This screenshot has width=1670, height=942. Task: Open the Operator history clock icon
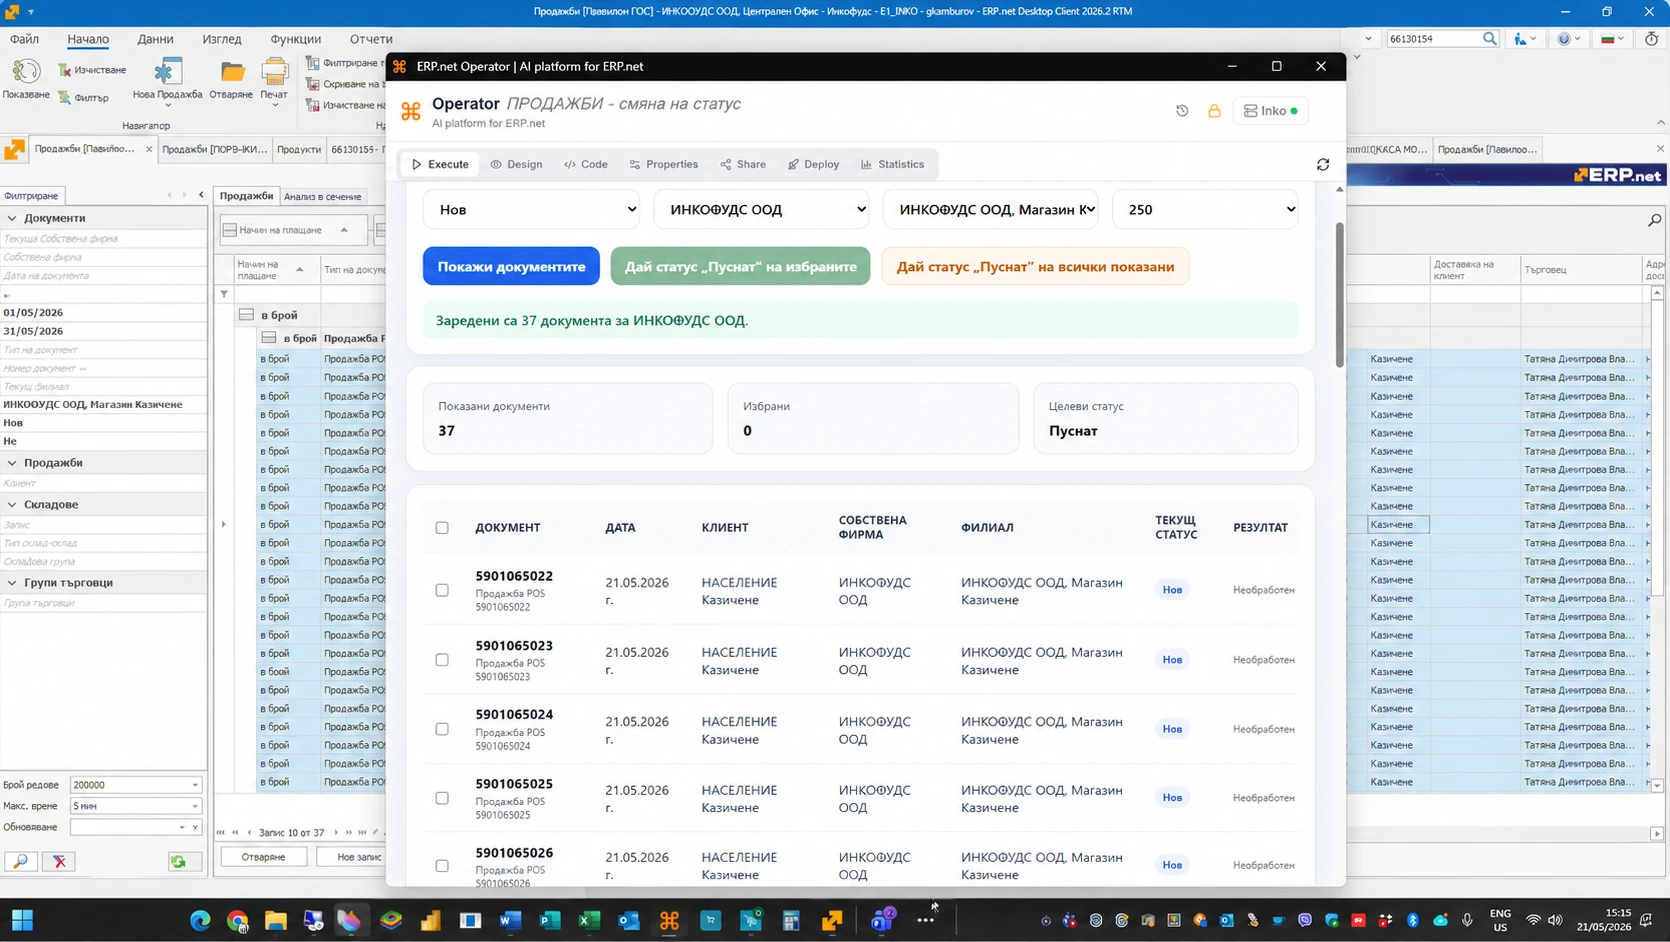click(x=1182, y=111)
